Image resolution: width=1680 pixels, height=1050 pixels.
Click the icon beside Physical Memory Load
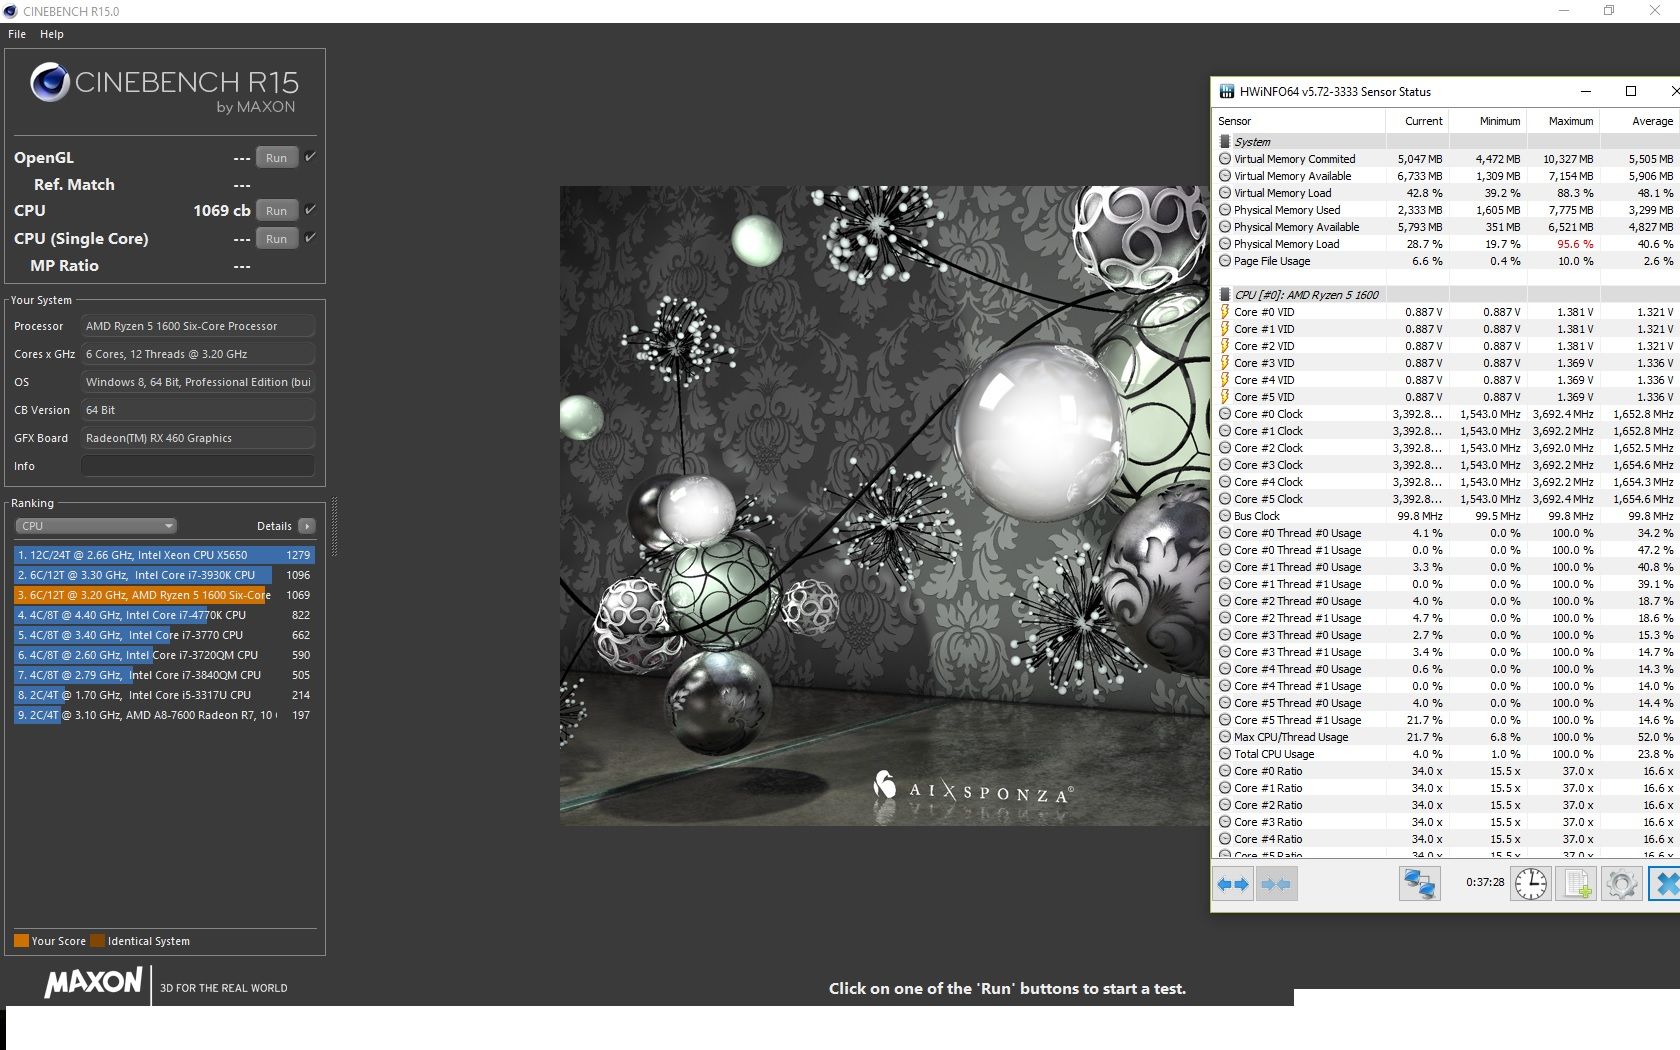1225,244
